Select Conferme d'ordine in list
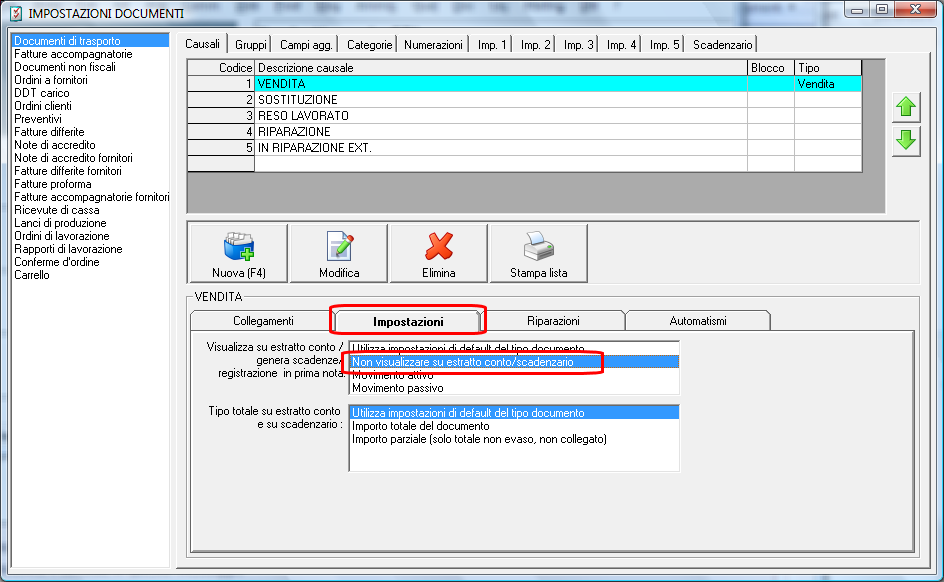Image resolution: width=944 pixels, height=582 pixels. click(90, 262)
